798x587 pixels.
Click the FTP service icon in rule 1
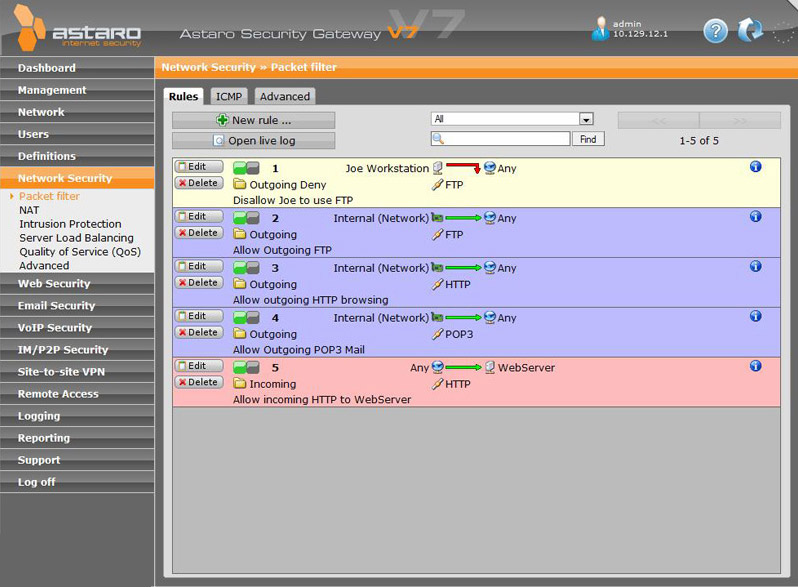tap(437, 184)
